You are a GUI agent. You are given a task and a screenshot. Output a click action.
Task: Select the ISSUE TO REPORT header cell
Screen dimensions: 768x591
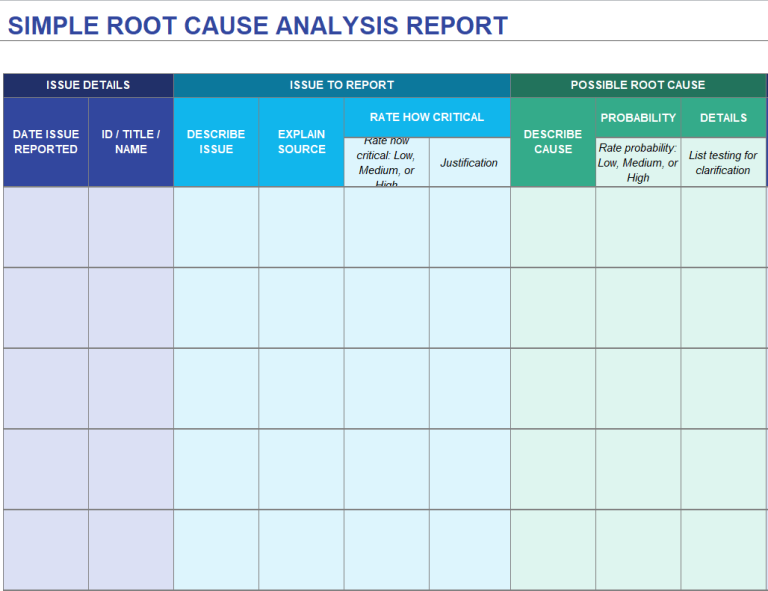[x=342, y=85]
